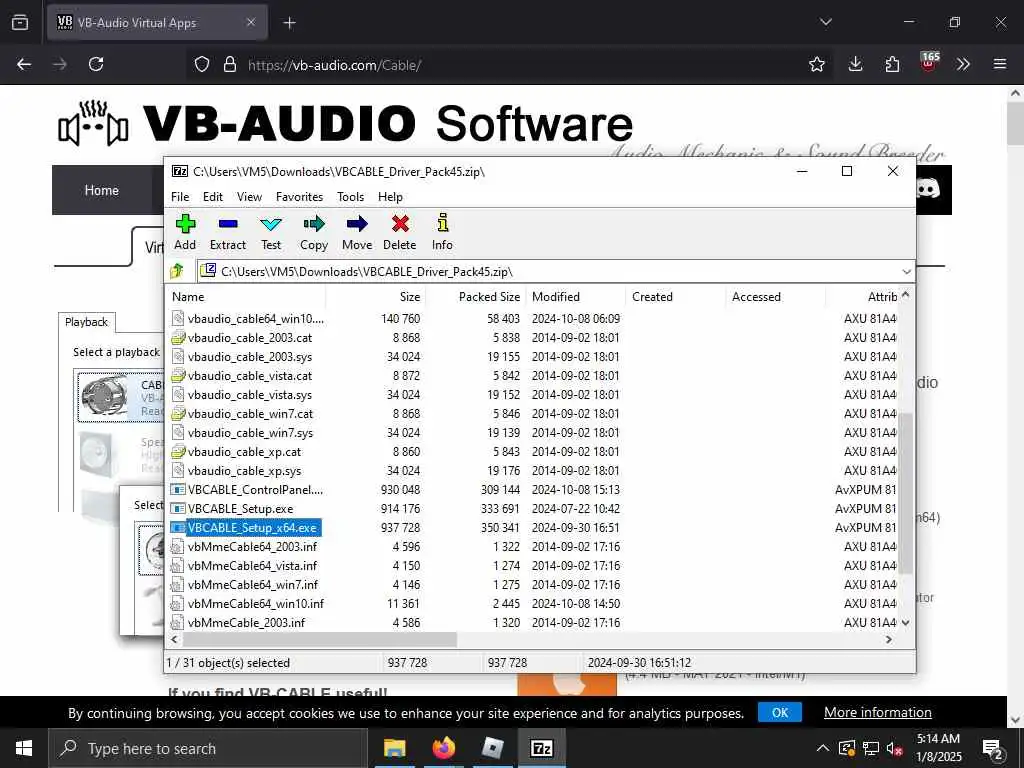The height and width of the screenshot is (768, 1024).
Task: Click the Discord icon on the website
Action: coord(927,189)
